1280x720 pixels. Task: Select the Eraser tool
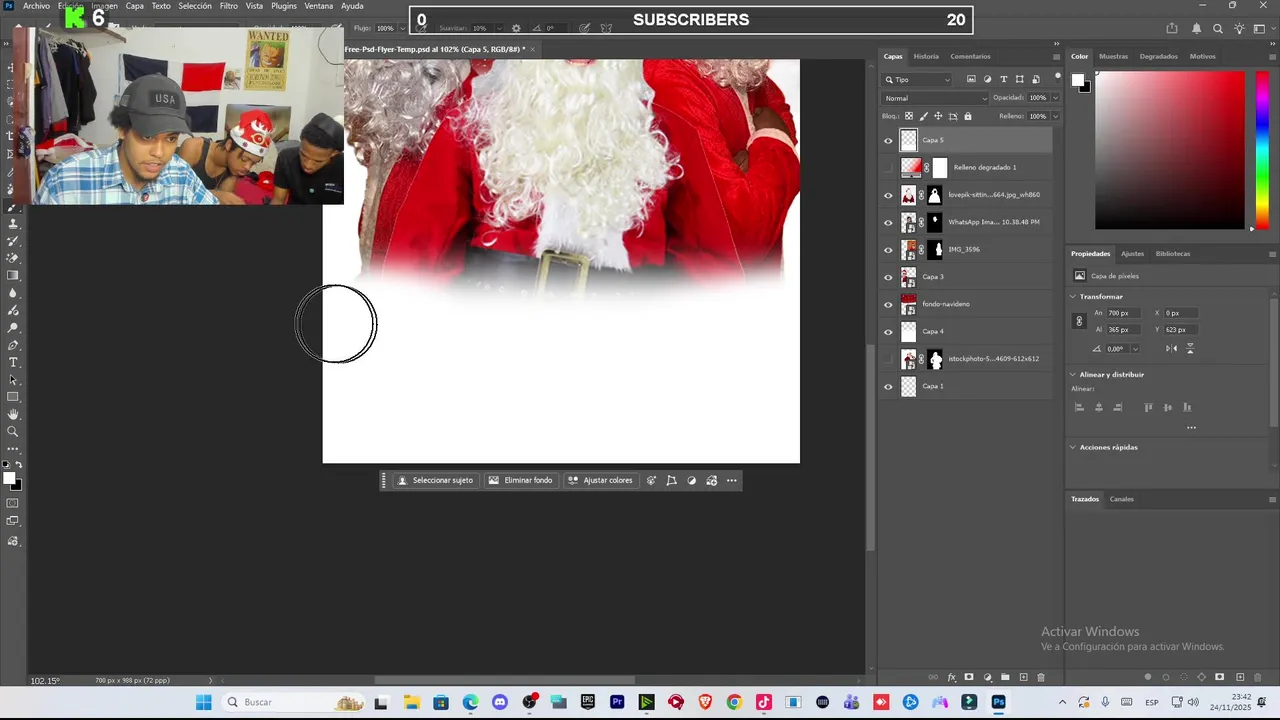tap(13, 258)
